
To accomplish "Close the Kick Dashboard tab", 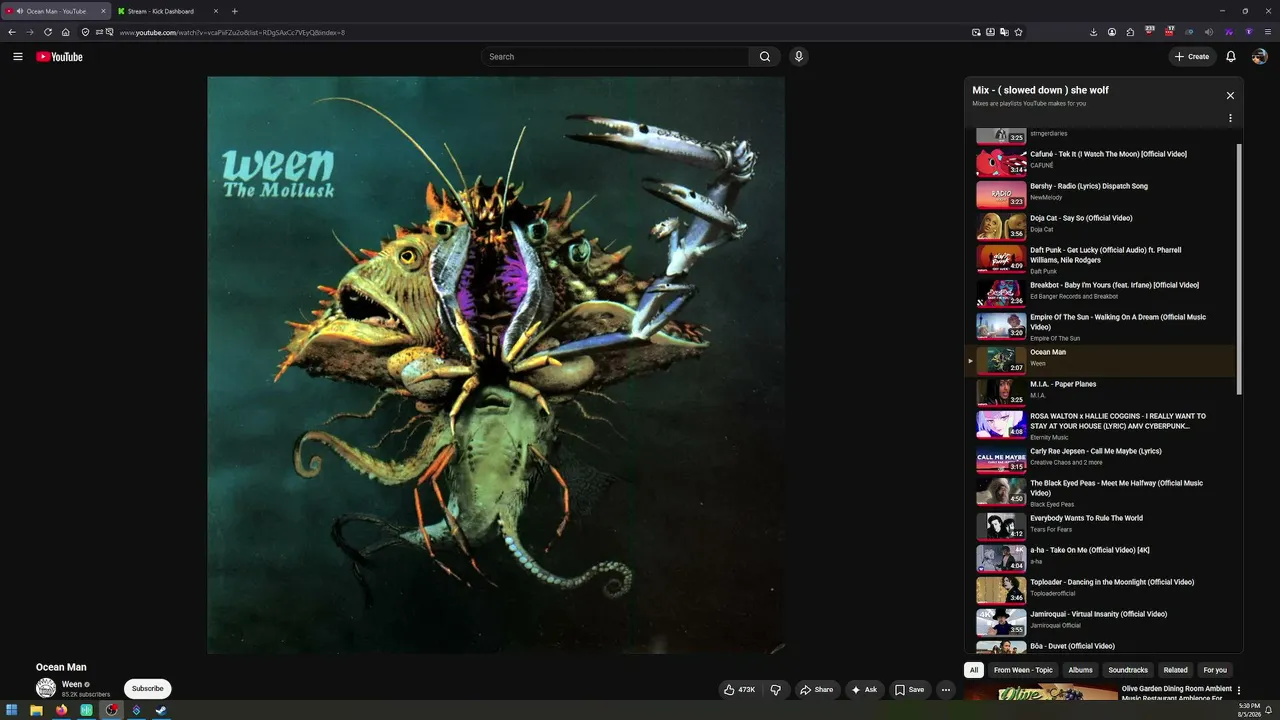I will click(x=215, y=11).
